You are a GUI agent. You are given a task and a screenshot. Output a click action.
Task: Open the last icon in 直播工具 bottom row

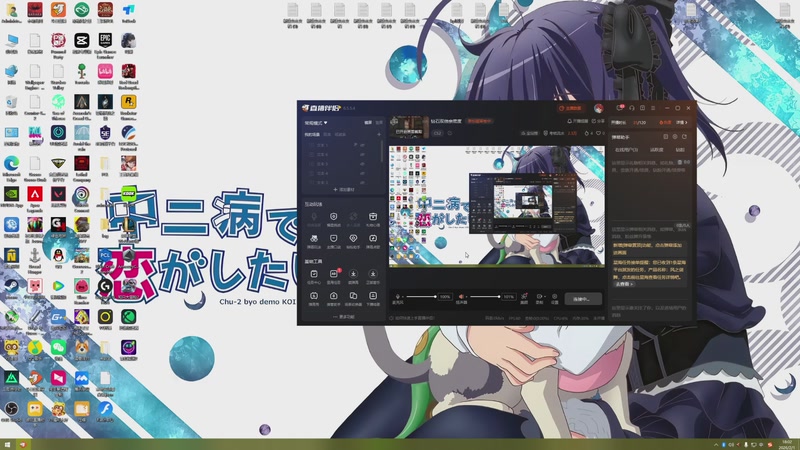click(373, 298)
